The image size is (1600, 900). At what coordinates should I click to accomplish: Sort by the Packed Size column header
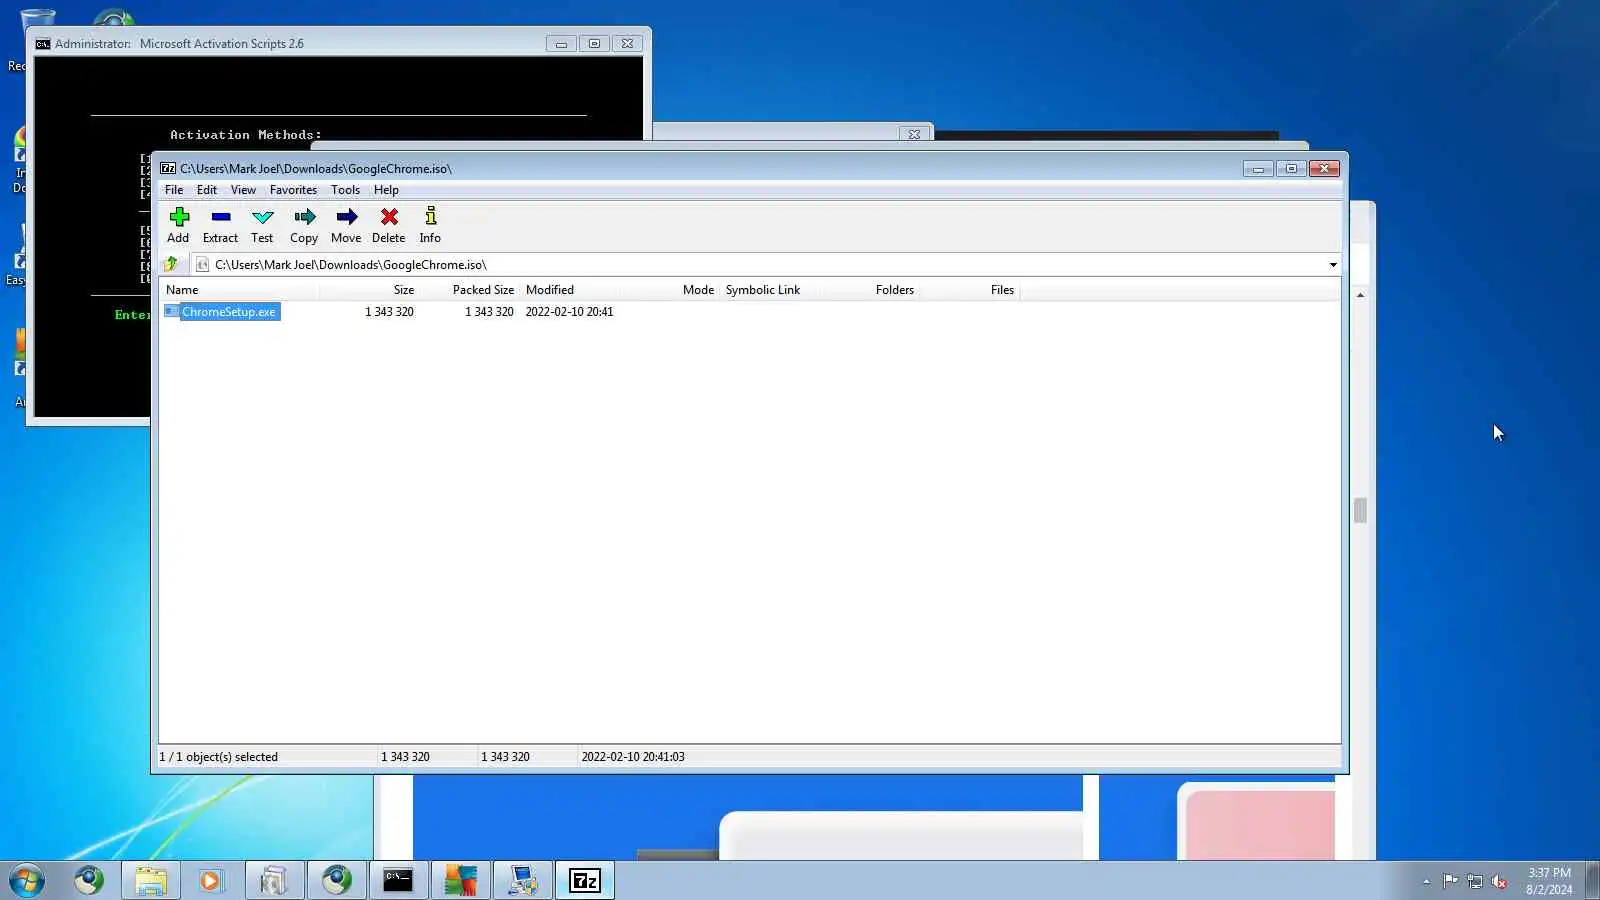[x=470, y=290]
